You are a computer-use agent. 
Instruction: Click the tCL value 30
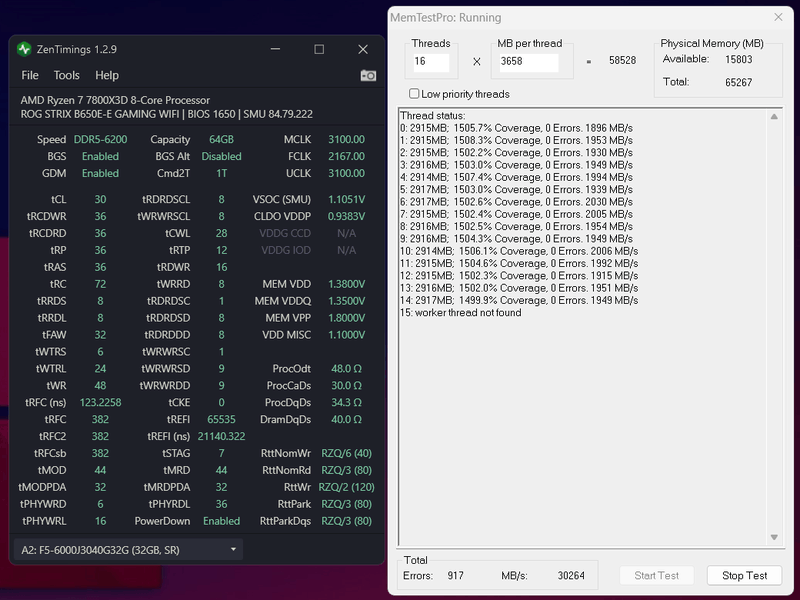[x=101, y=199]
